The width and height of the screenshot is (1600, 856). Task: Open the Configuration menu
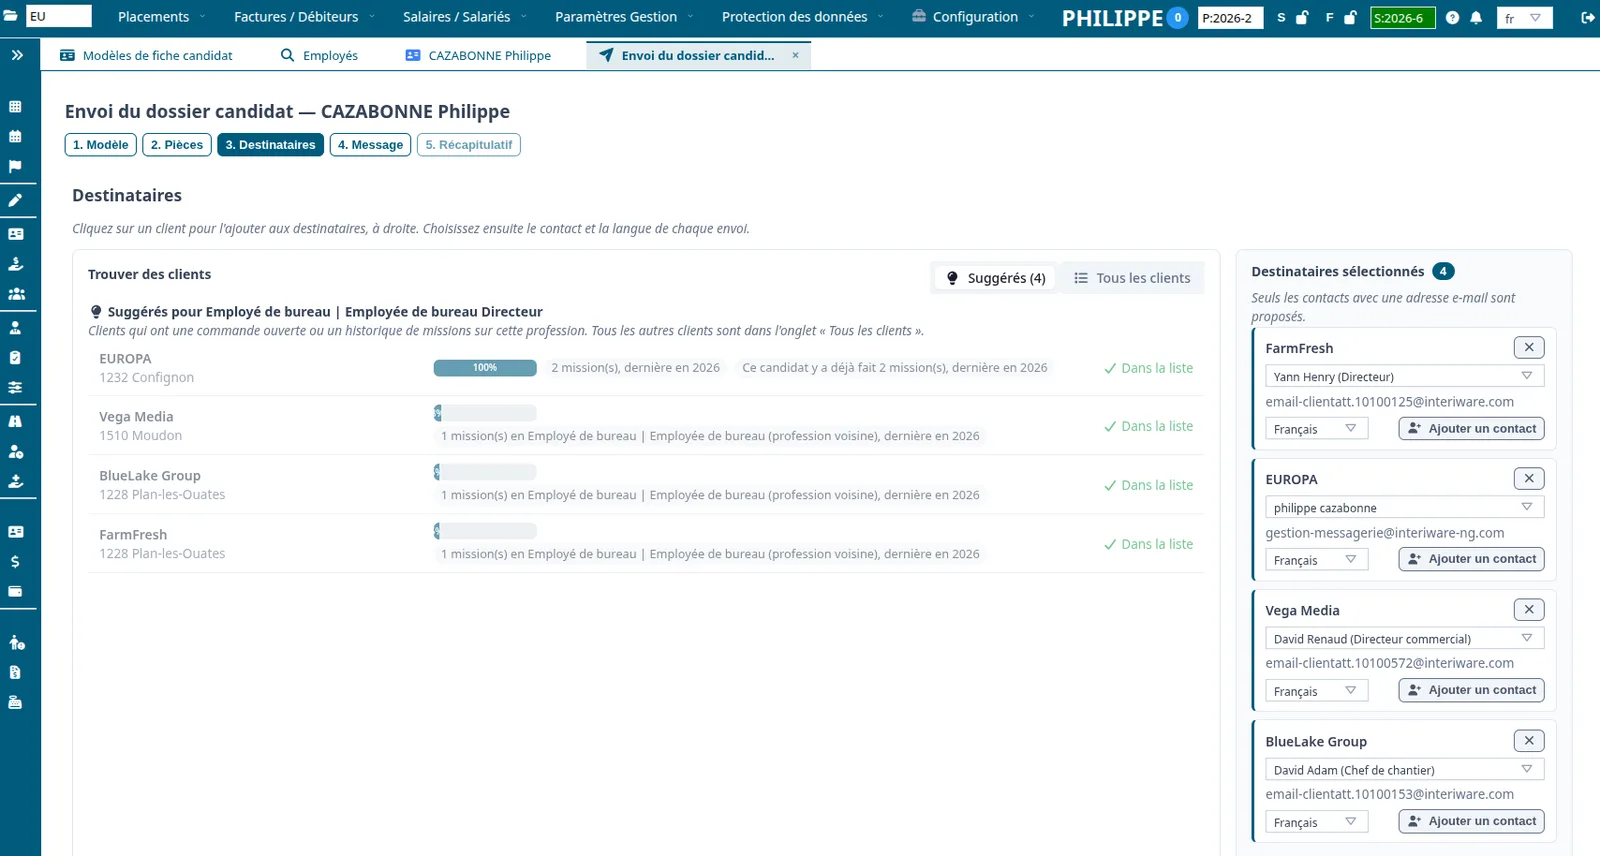(974, 17)
